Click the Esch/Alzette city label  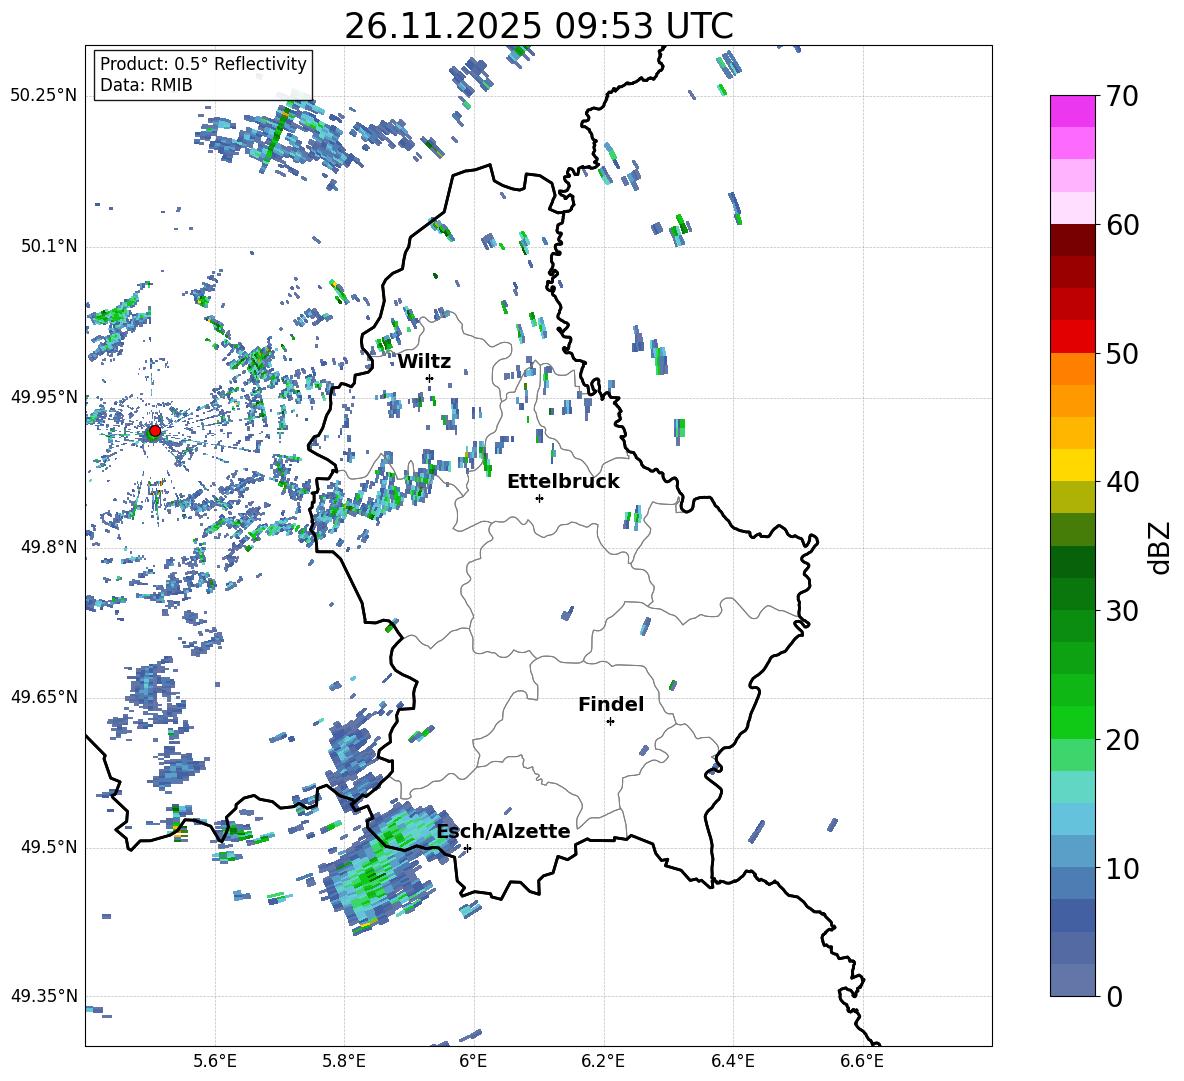(x=504, y=831)
